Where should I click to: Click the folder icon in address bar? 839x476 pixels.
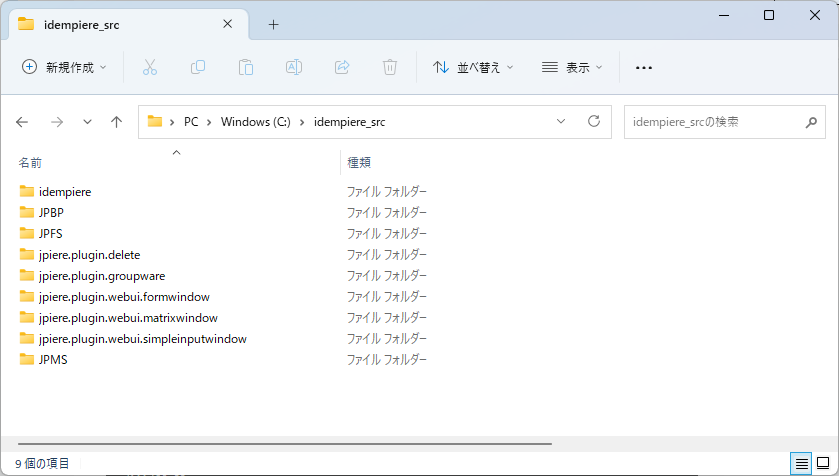155,121
